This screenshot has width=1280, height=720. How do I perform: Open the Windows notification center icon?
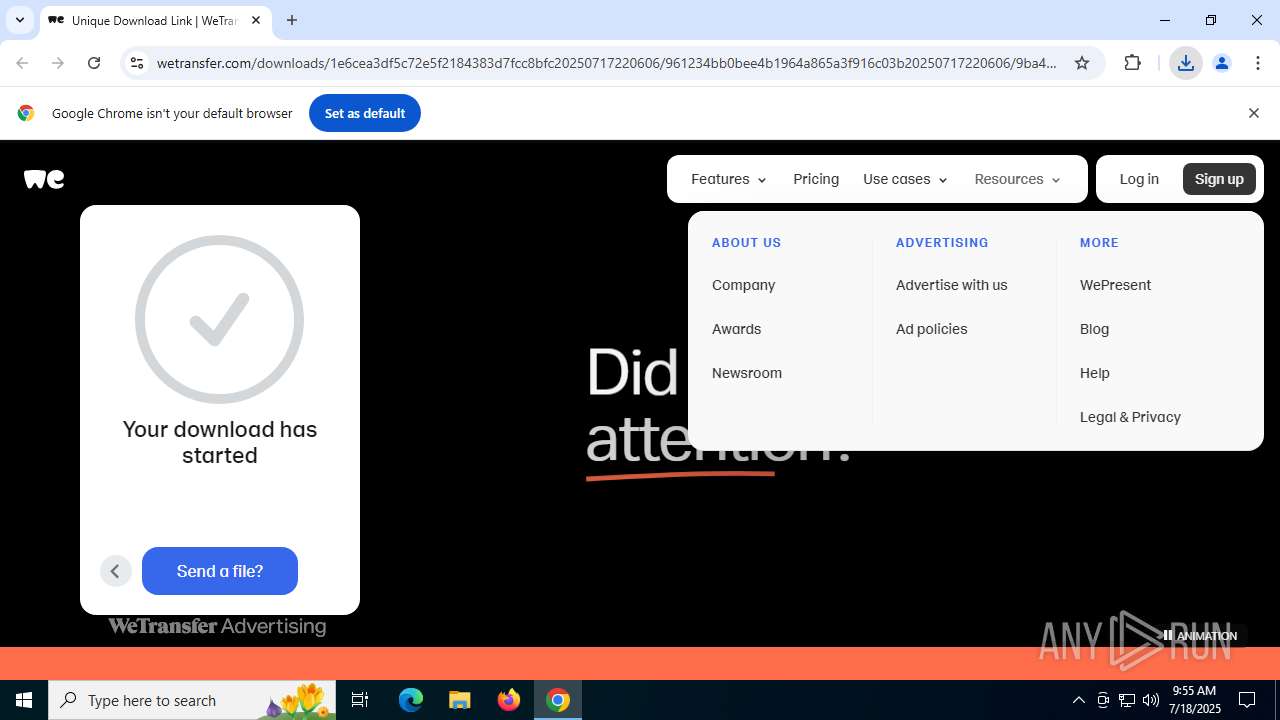(1247, 700)
